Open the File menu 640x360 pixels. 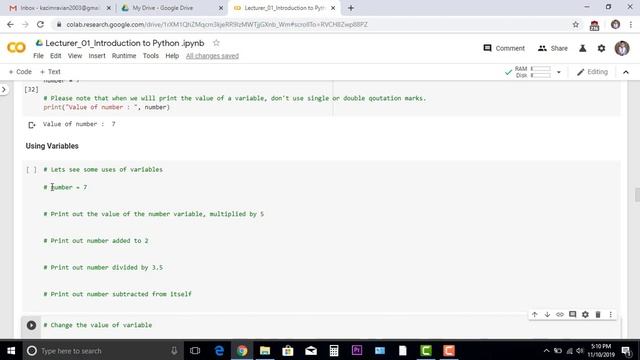tap(38, 56)
